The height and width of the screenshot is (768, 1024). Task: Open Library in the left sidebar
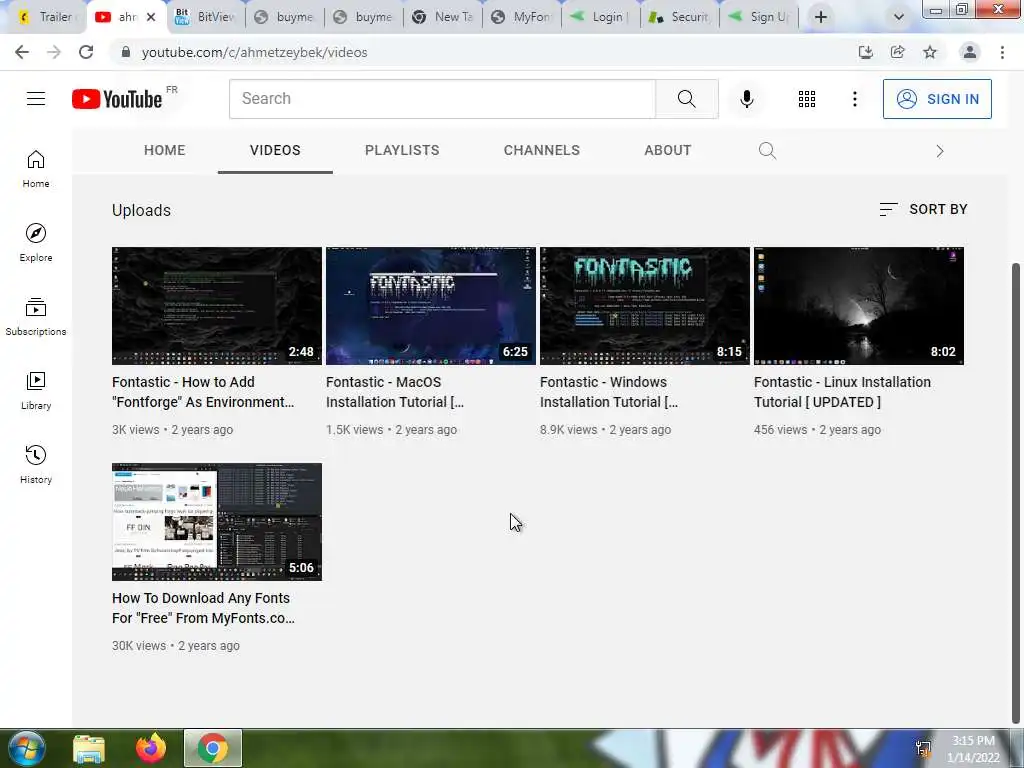[x=36, y=391]
